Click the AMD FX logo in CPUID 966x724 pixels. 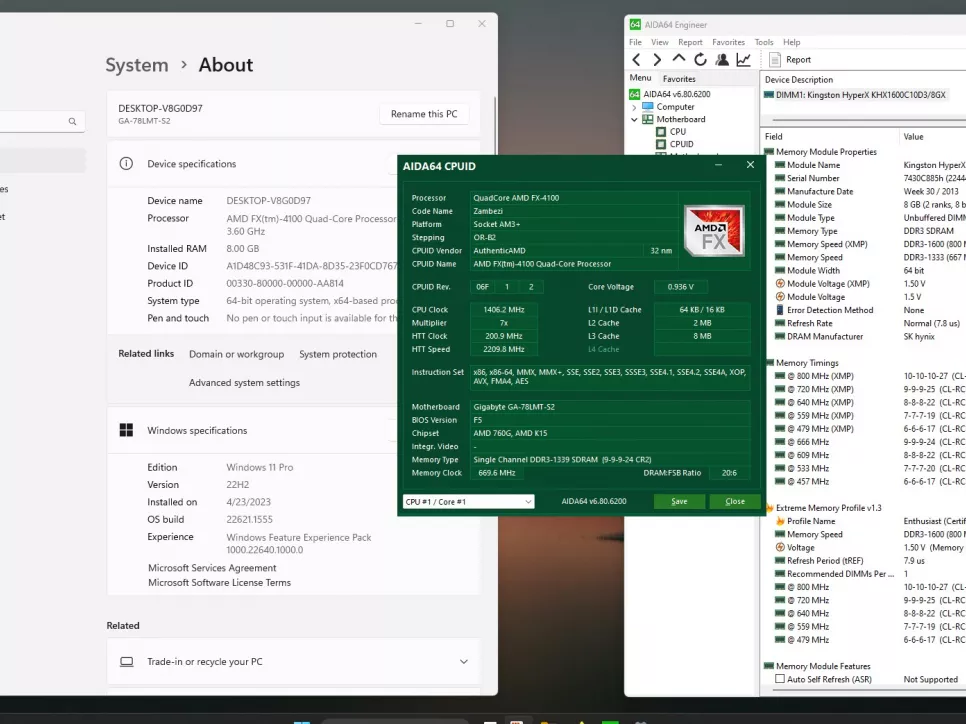point(714,232)
